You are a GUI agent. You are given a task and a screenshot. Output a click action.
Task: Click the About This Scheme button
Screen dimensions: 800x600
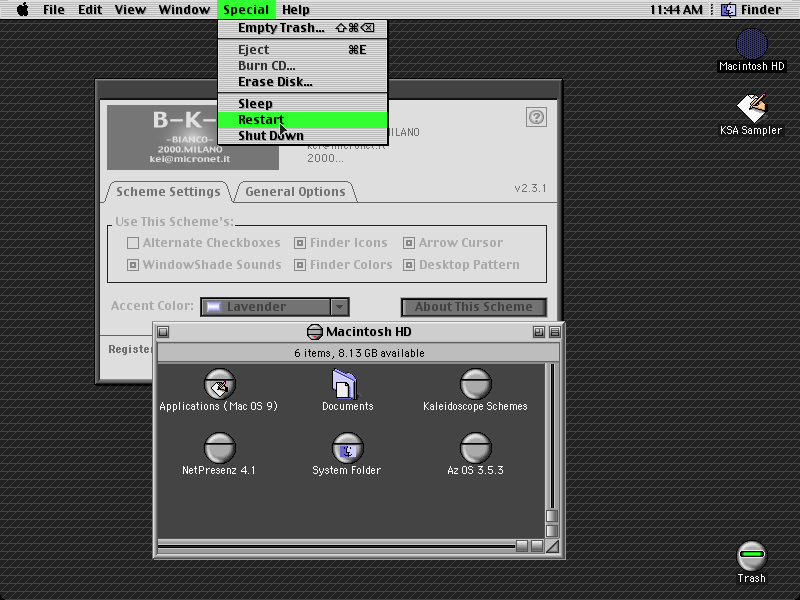click(474, 307)
